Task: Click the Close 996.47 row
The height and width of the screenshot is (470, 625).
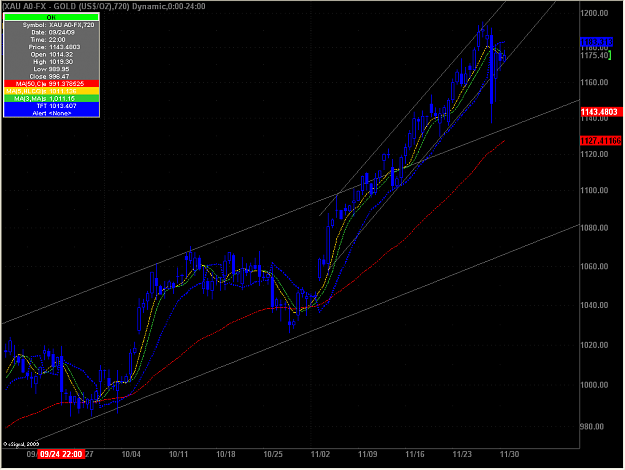Action: [51, 76]
